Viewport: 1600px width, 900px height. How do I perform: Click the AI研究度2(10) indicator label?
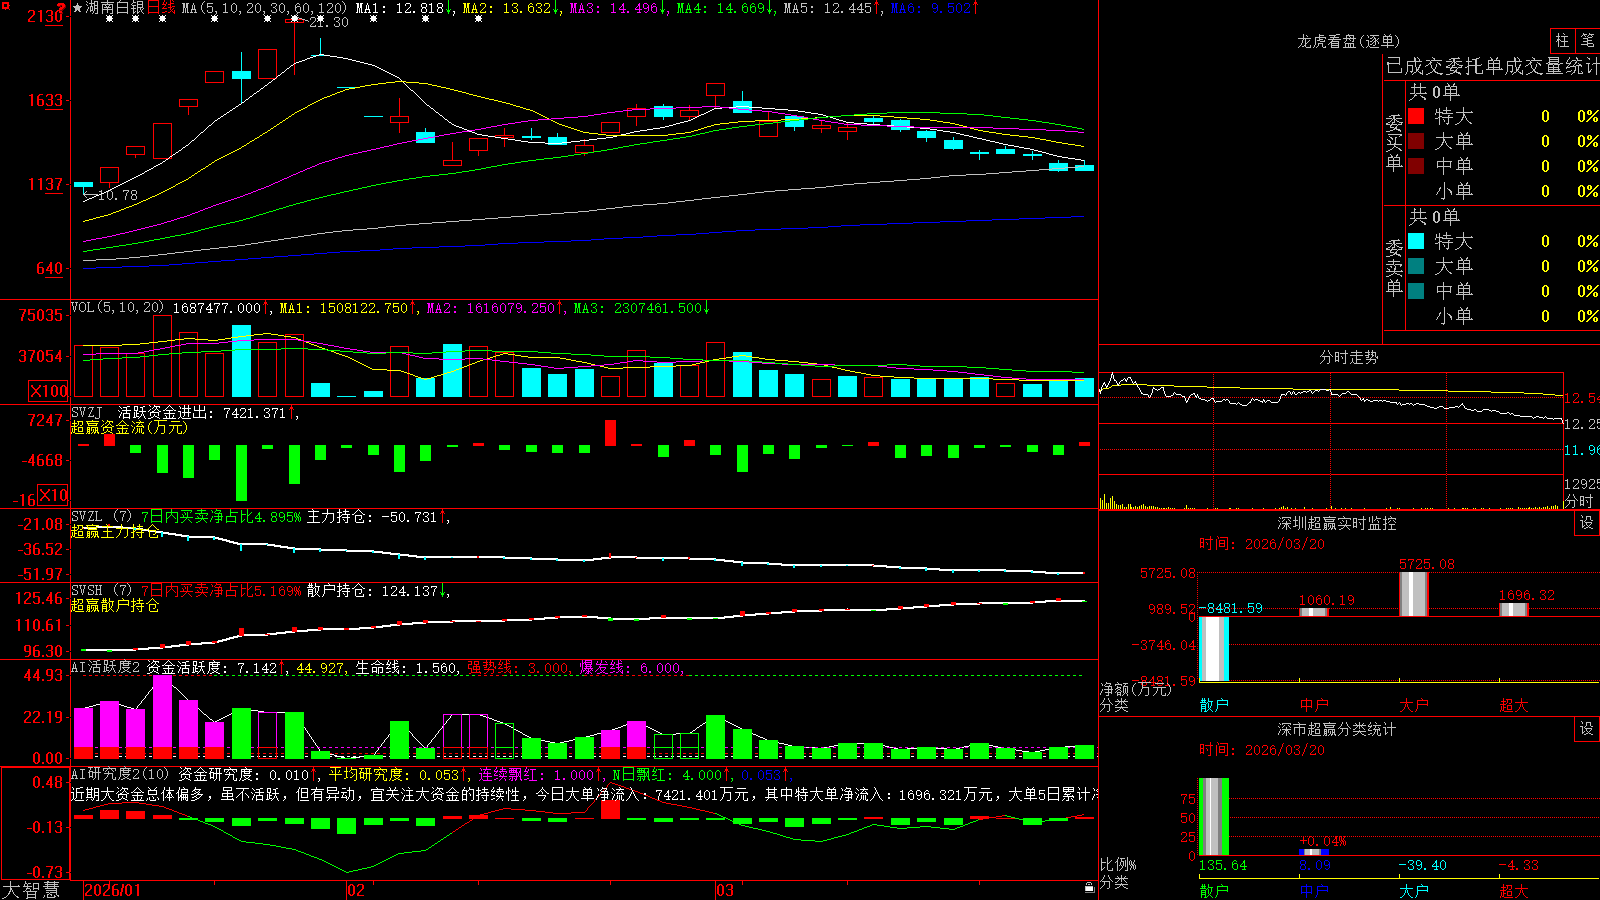pos(120,774)
